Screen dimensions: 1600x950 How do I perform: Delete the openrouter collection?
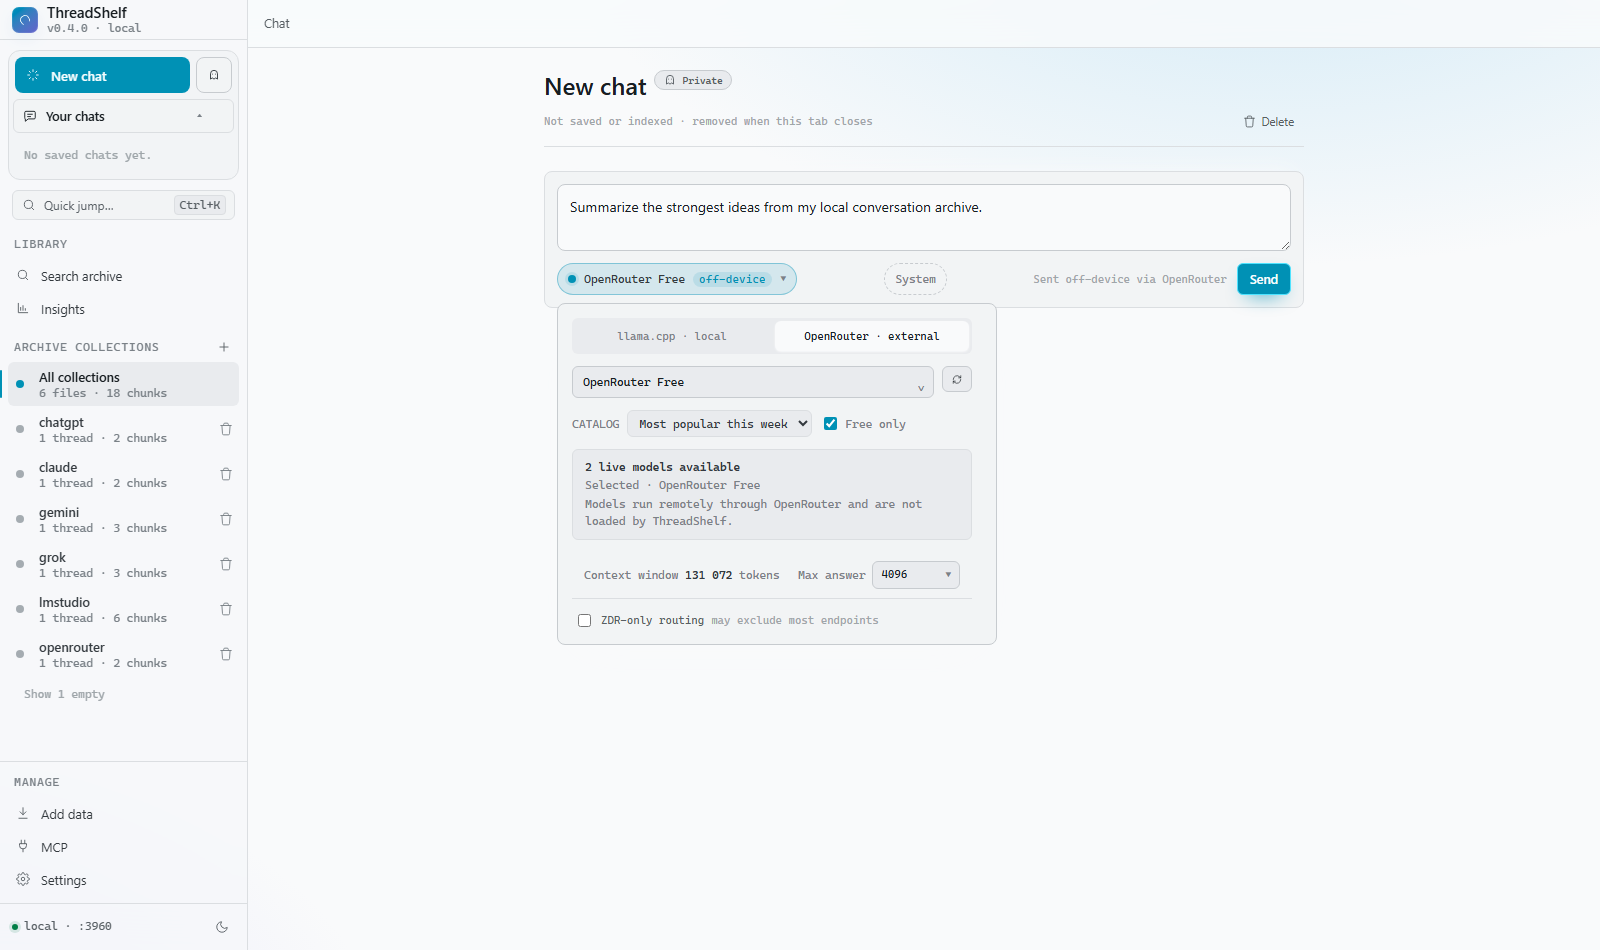click(226, 654)
